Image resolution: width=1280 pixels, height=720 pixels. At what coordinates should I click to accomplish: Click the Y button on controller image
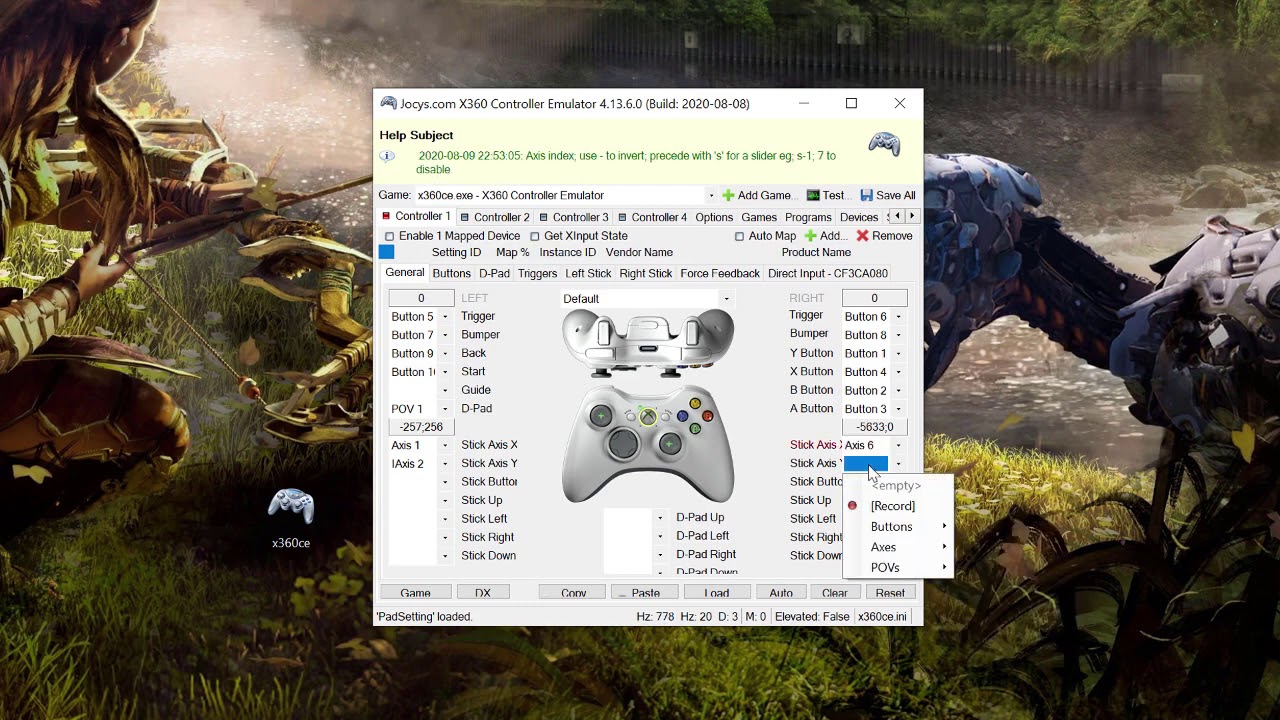[695, 404]
